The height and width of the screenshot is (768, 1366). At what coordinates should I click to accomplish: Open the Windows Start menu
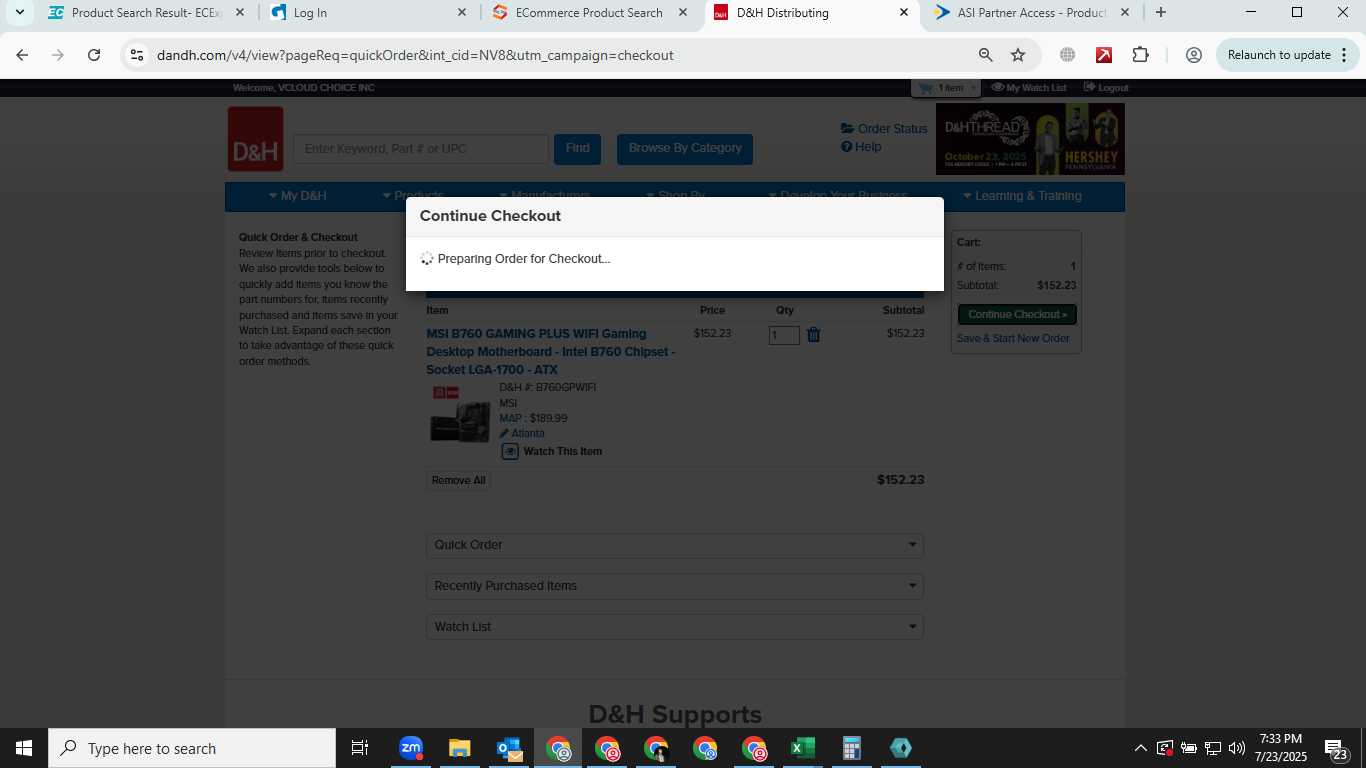point(24,748)
